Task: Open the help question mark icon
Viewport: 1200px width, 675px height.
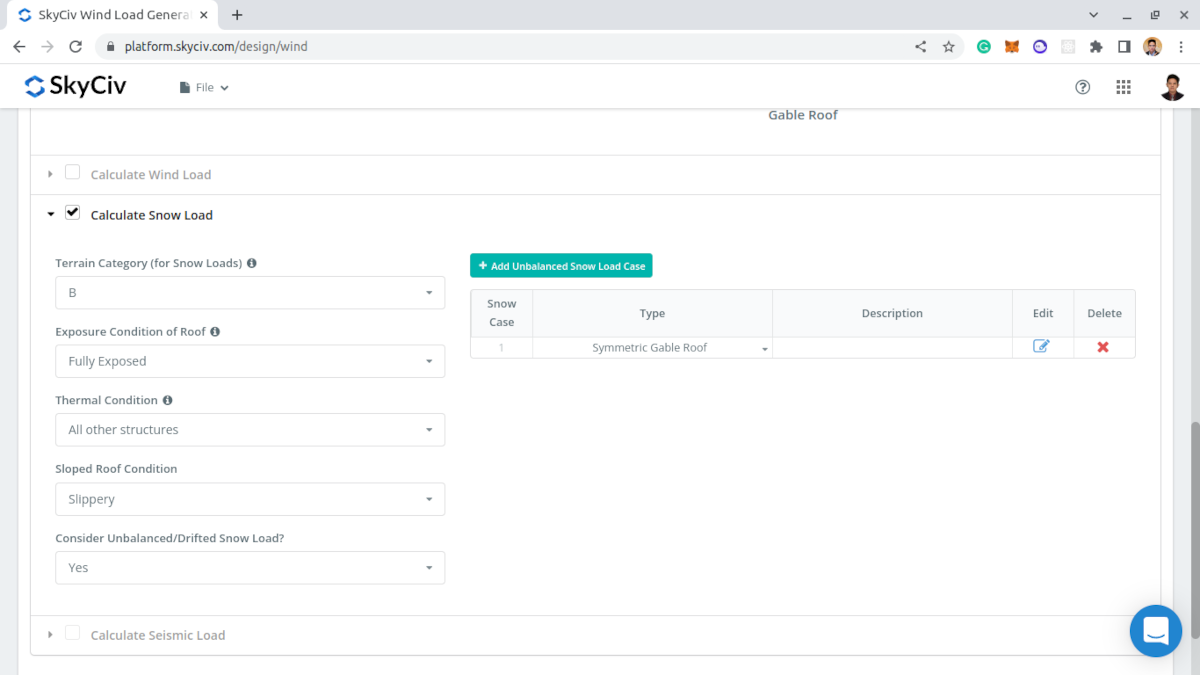Action: [1082, 87]
